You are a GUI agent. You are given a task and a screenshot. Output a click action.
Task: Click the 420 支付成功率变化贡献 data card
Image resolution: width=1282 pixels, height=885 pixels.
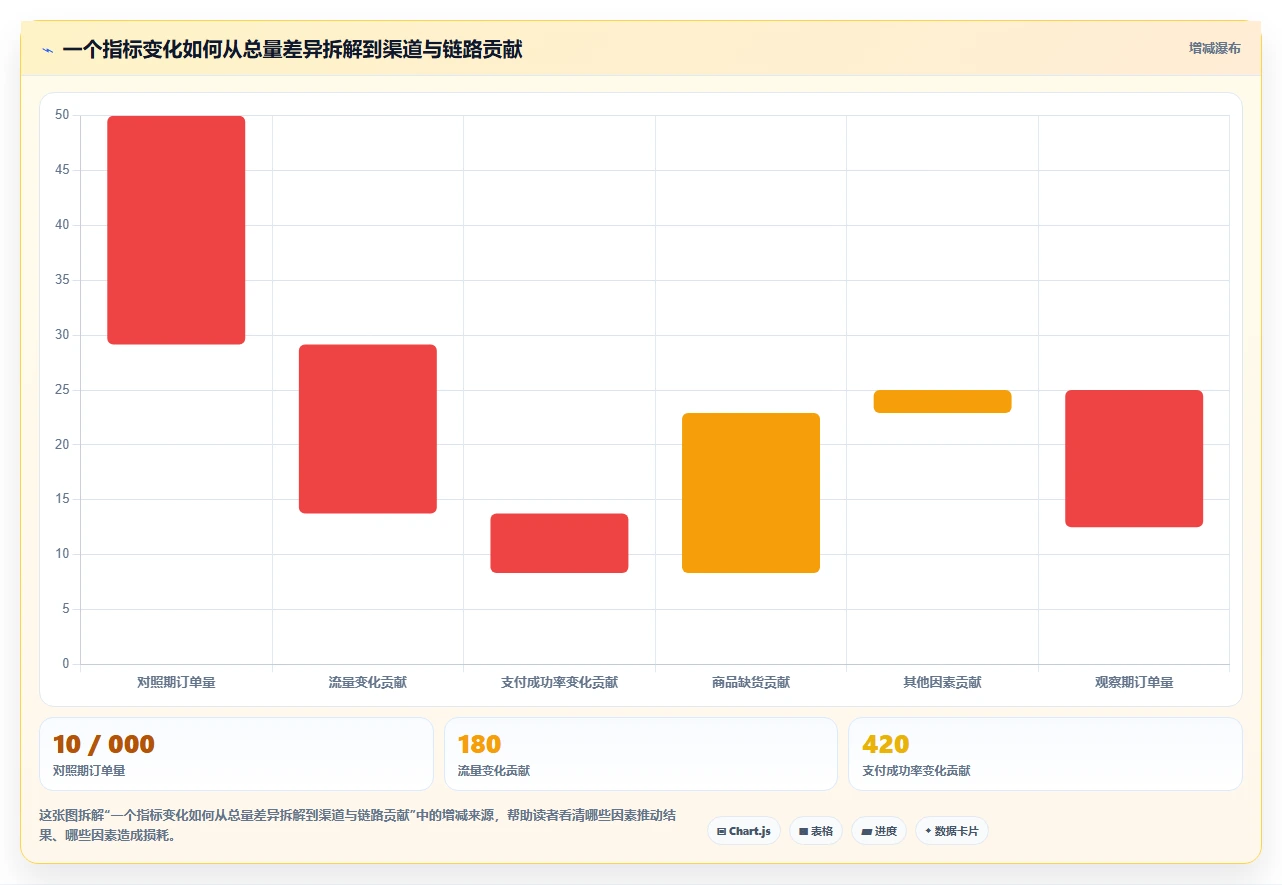[1045, 754]
